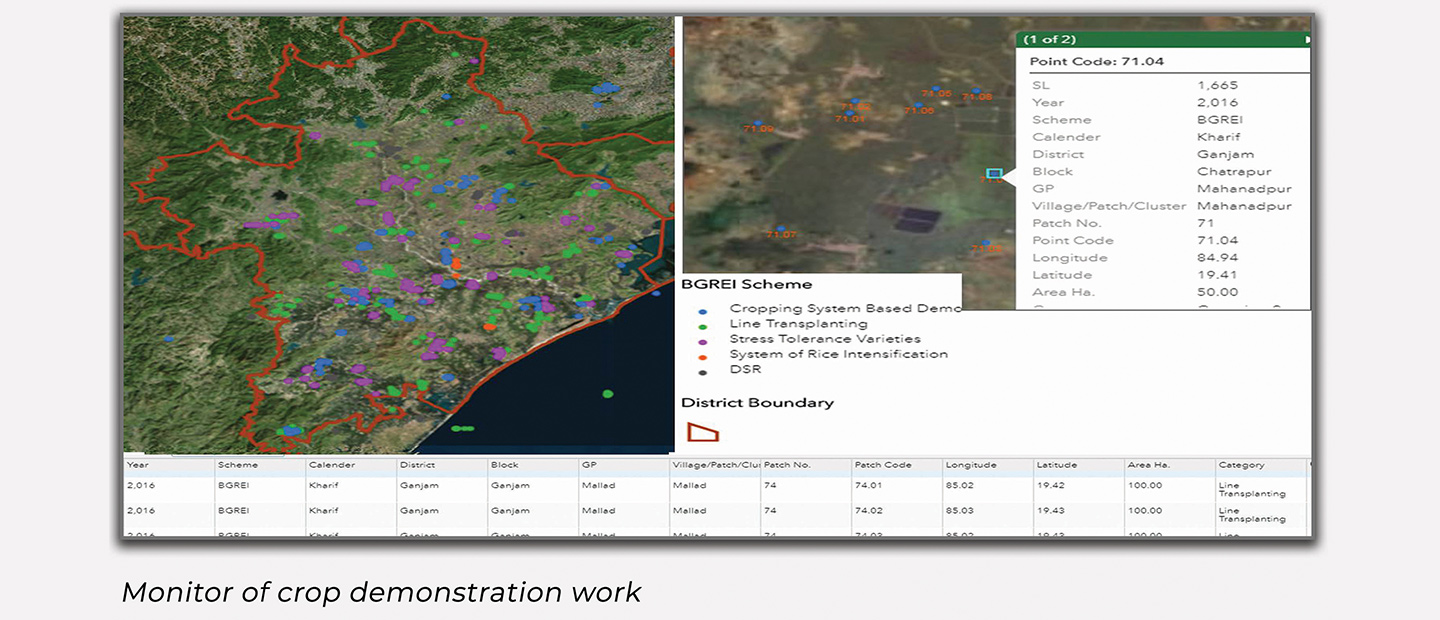Click the 'Point Code: 71.04' popup title
Screen dimensions: 1440x620
pos(1097,62)
